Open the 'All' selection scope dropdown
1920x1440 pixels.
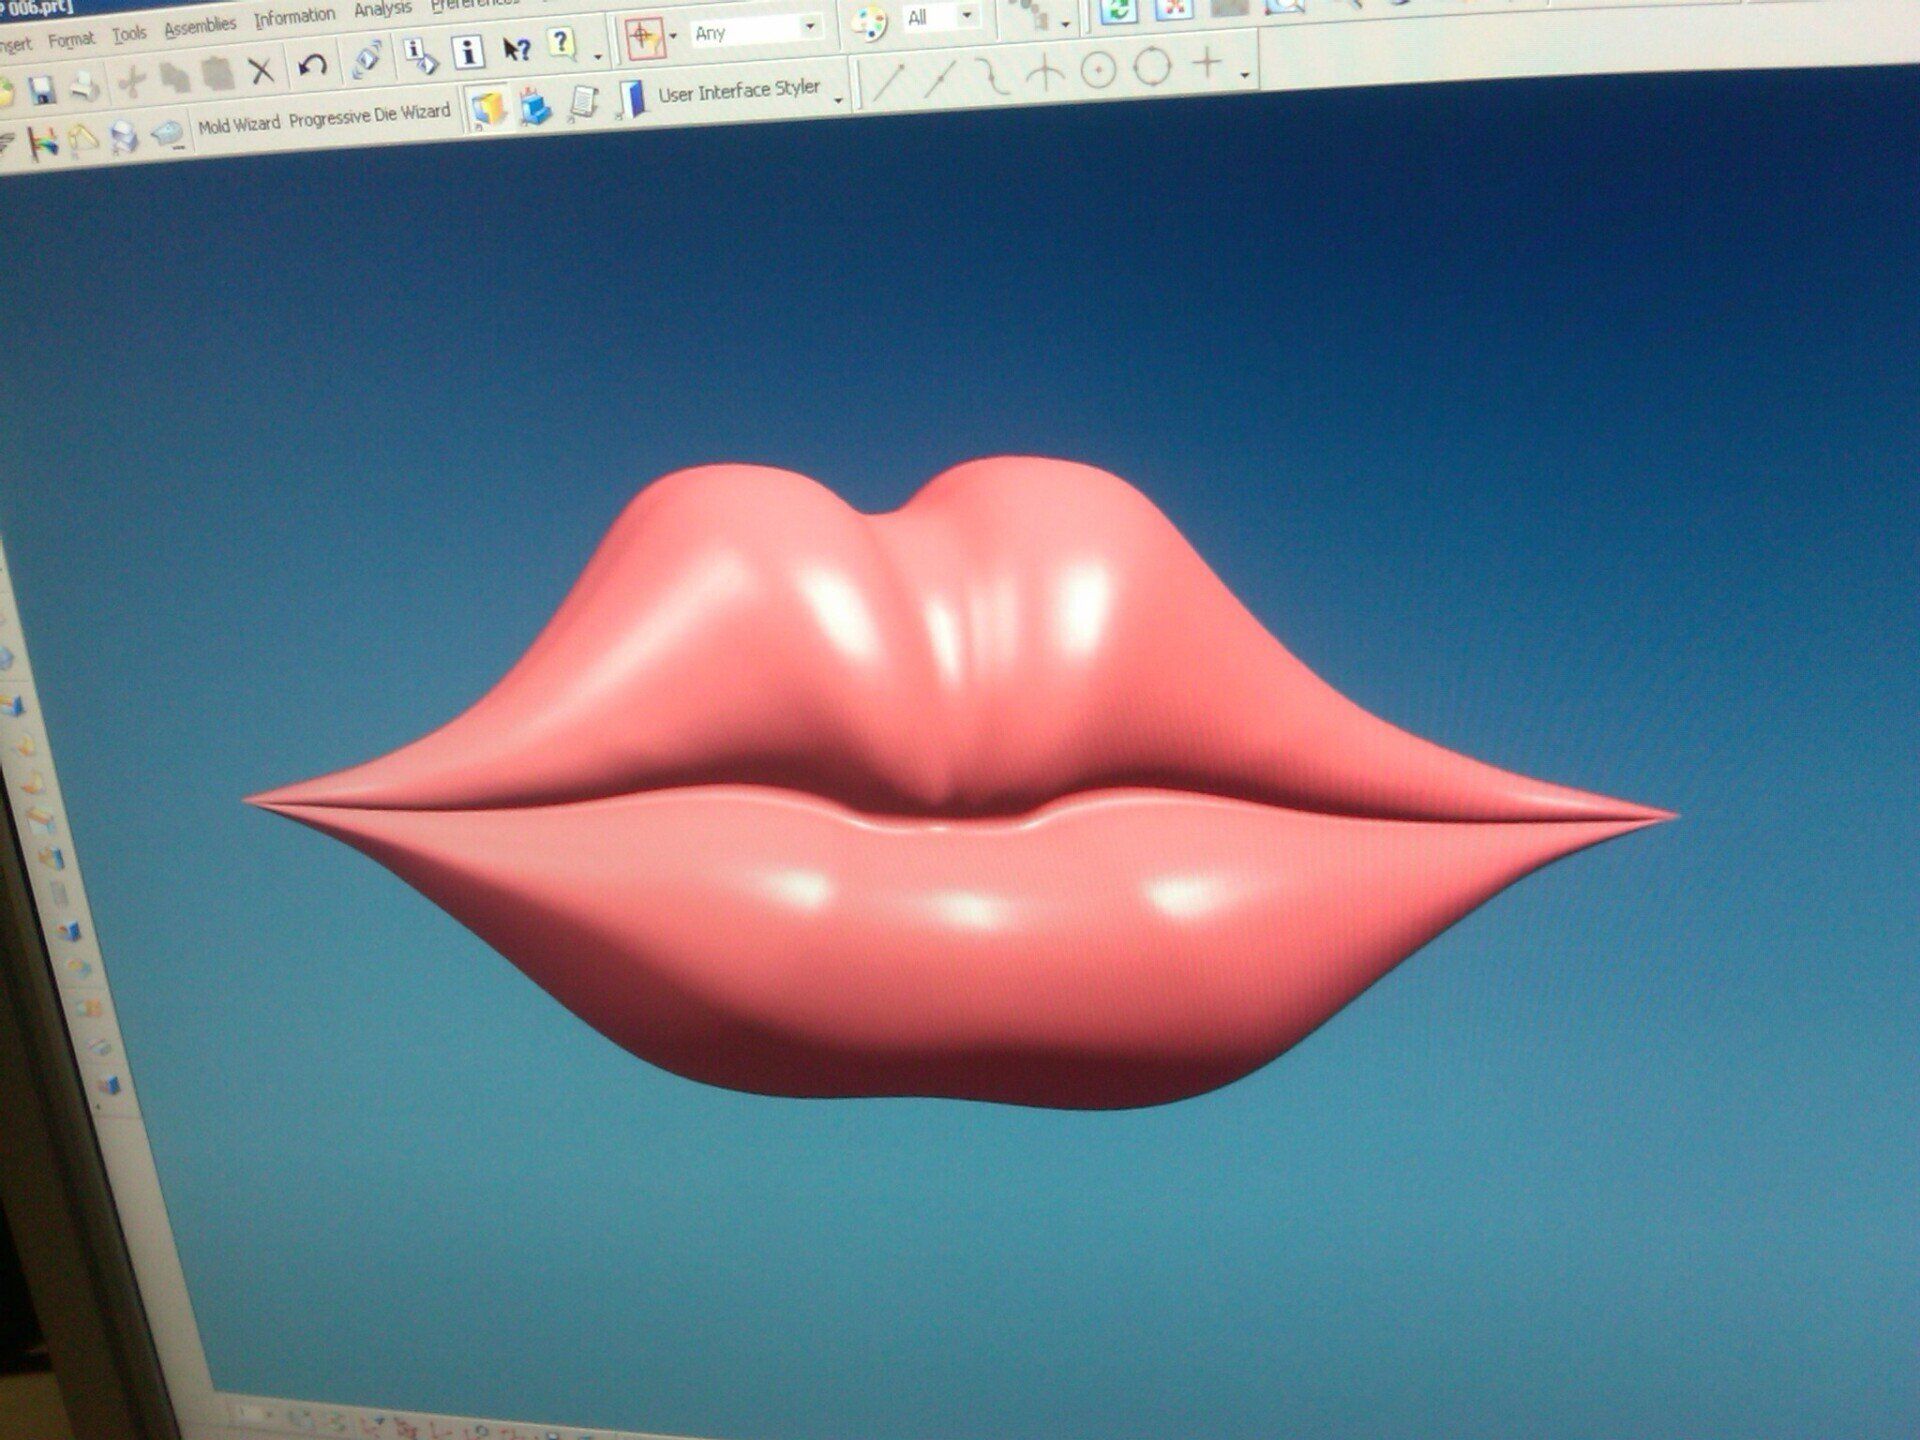(x=966, y=16)
